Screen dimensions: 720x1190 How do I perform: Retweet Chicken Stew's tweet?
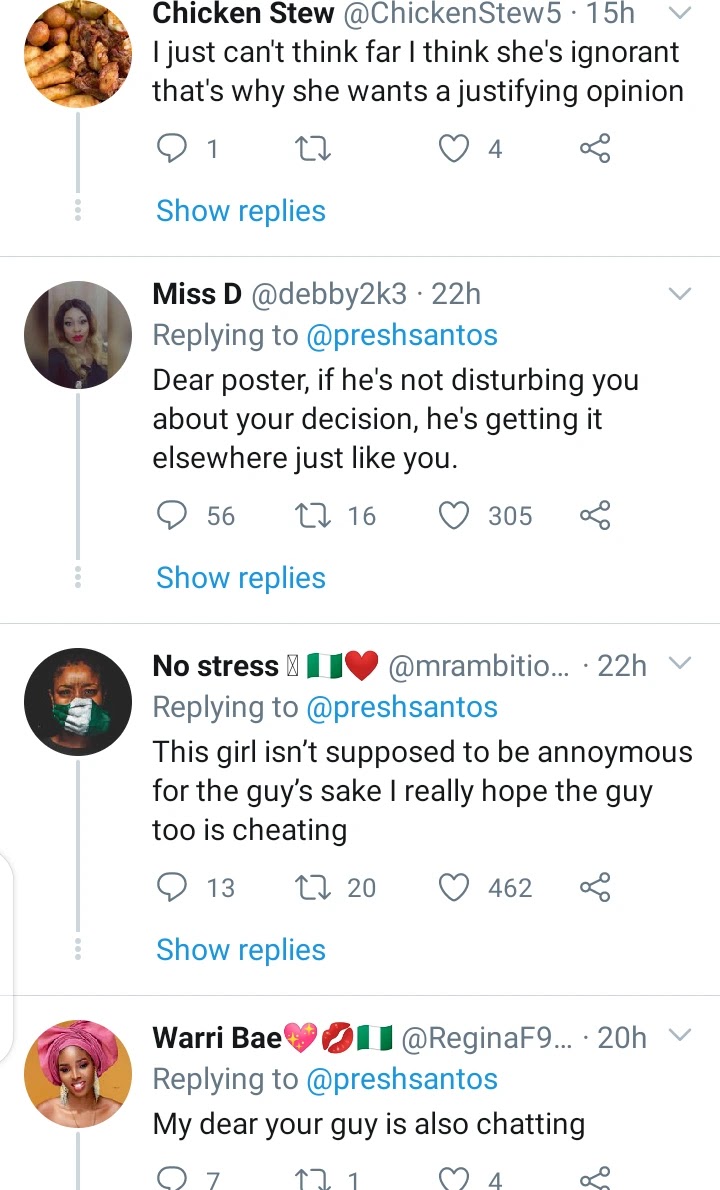(x=314, y=149)
